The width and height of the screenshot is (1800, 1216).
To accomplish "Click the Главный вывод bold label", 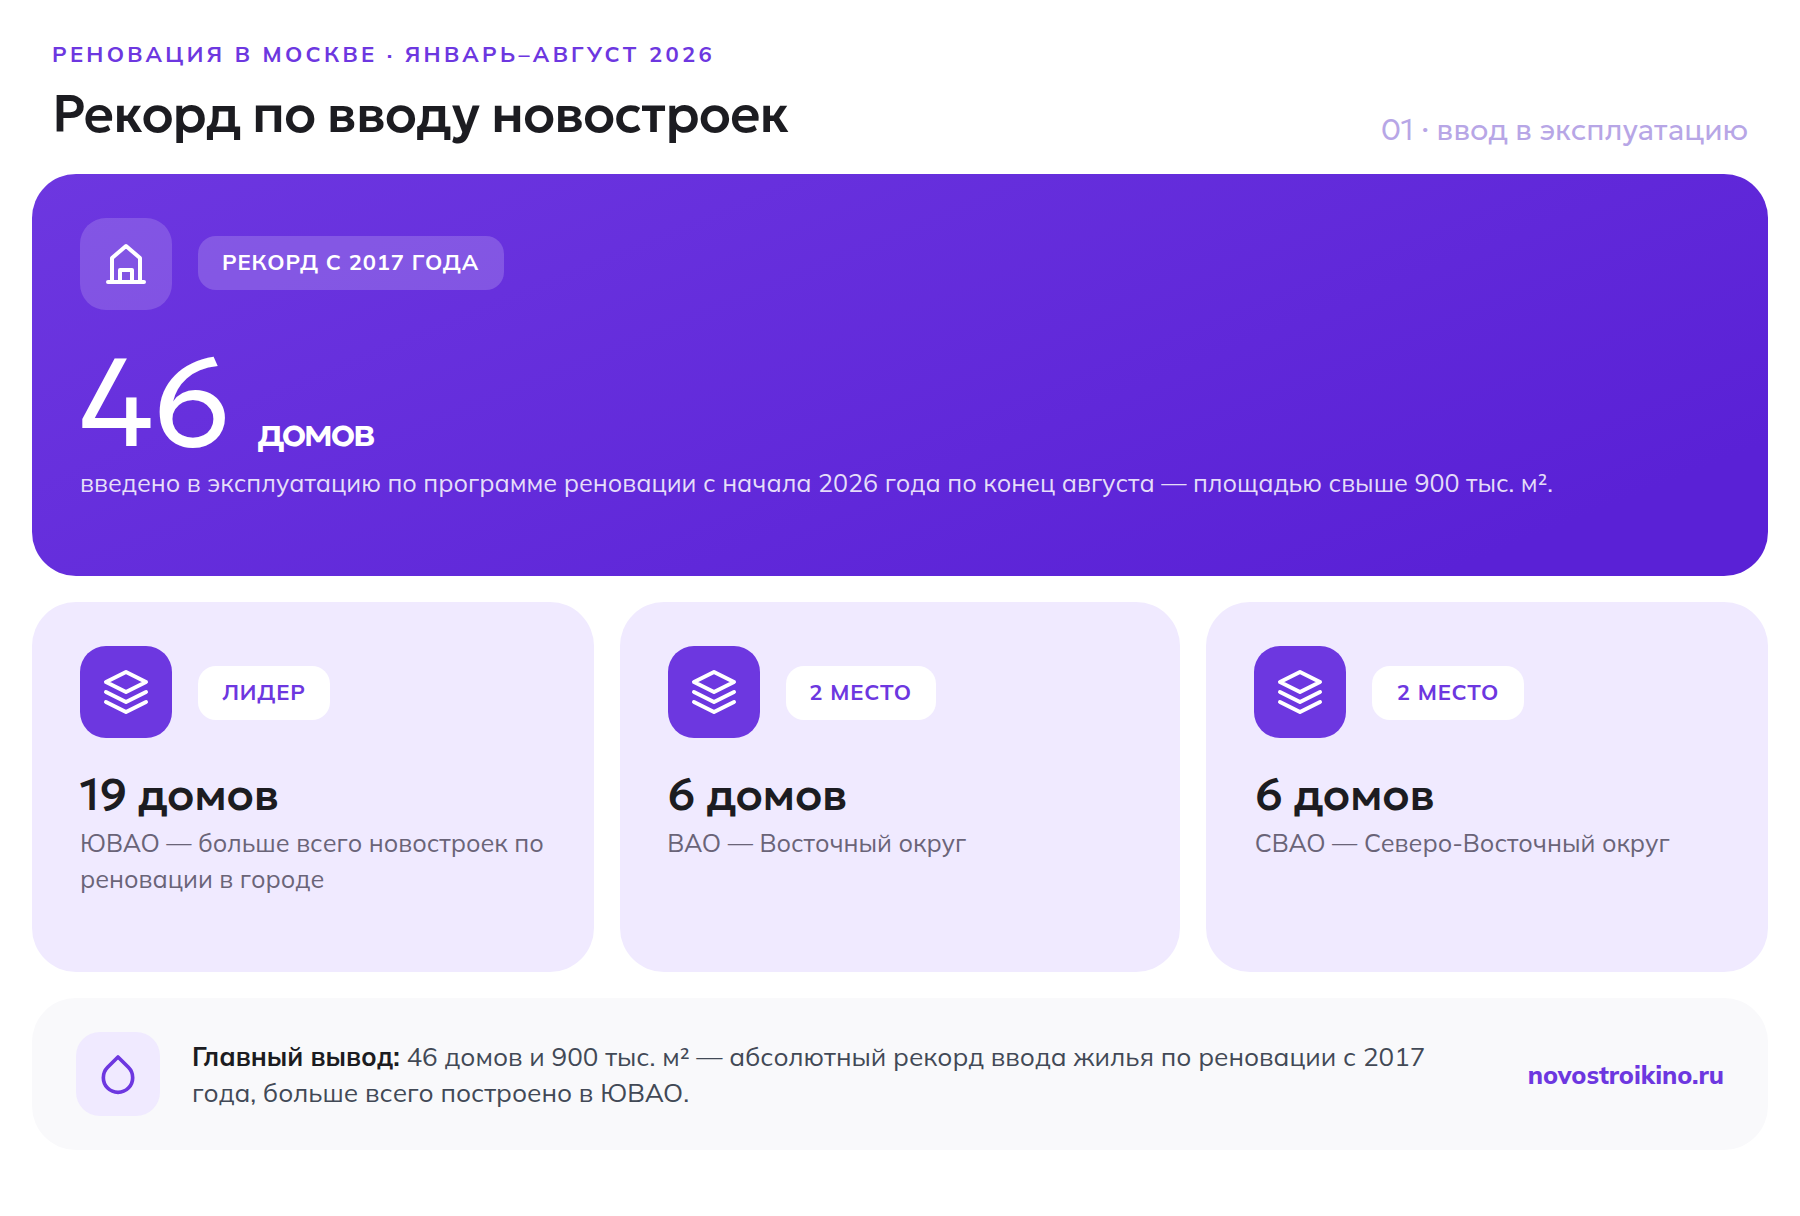I will coord(296,1057).
